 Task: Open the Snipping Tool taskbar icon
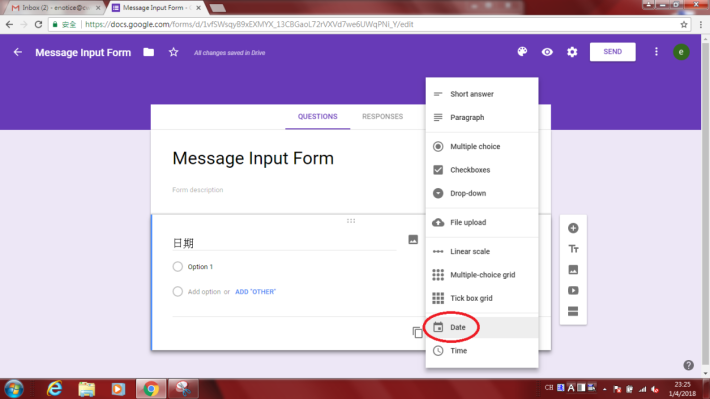(x=183, y=389)
